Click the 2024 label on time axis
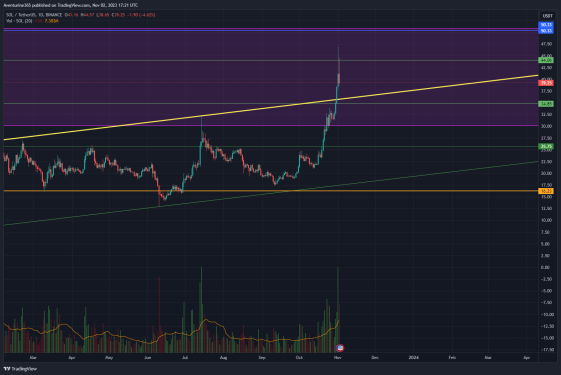561x375 pixels. coord(413,357)
